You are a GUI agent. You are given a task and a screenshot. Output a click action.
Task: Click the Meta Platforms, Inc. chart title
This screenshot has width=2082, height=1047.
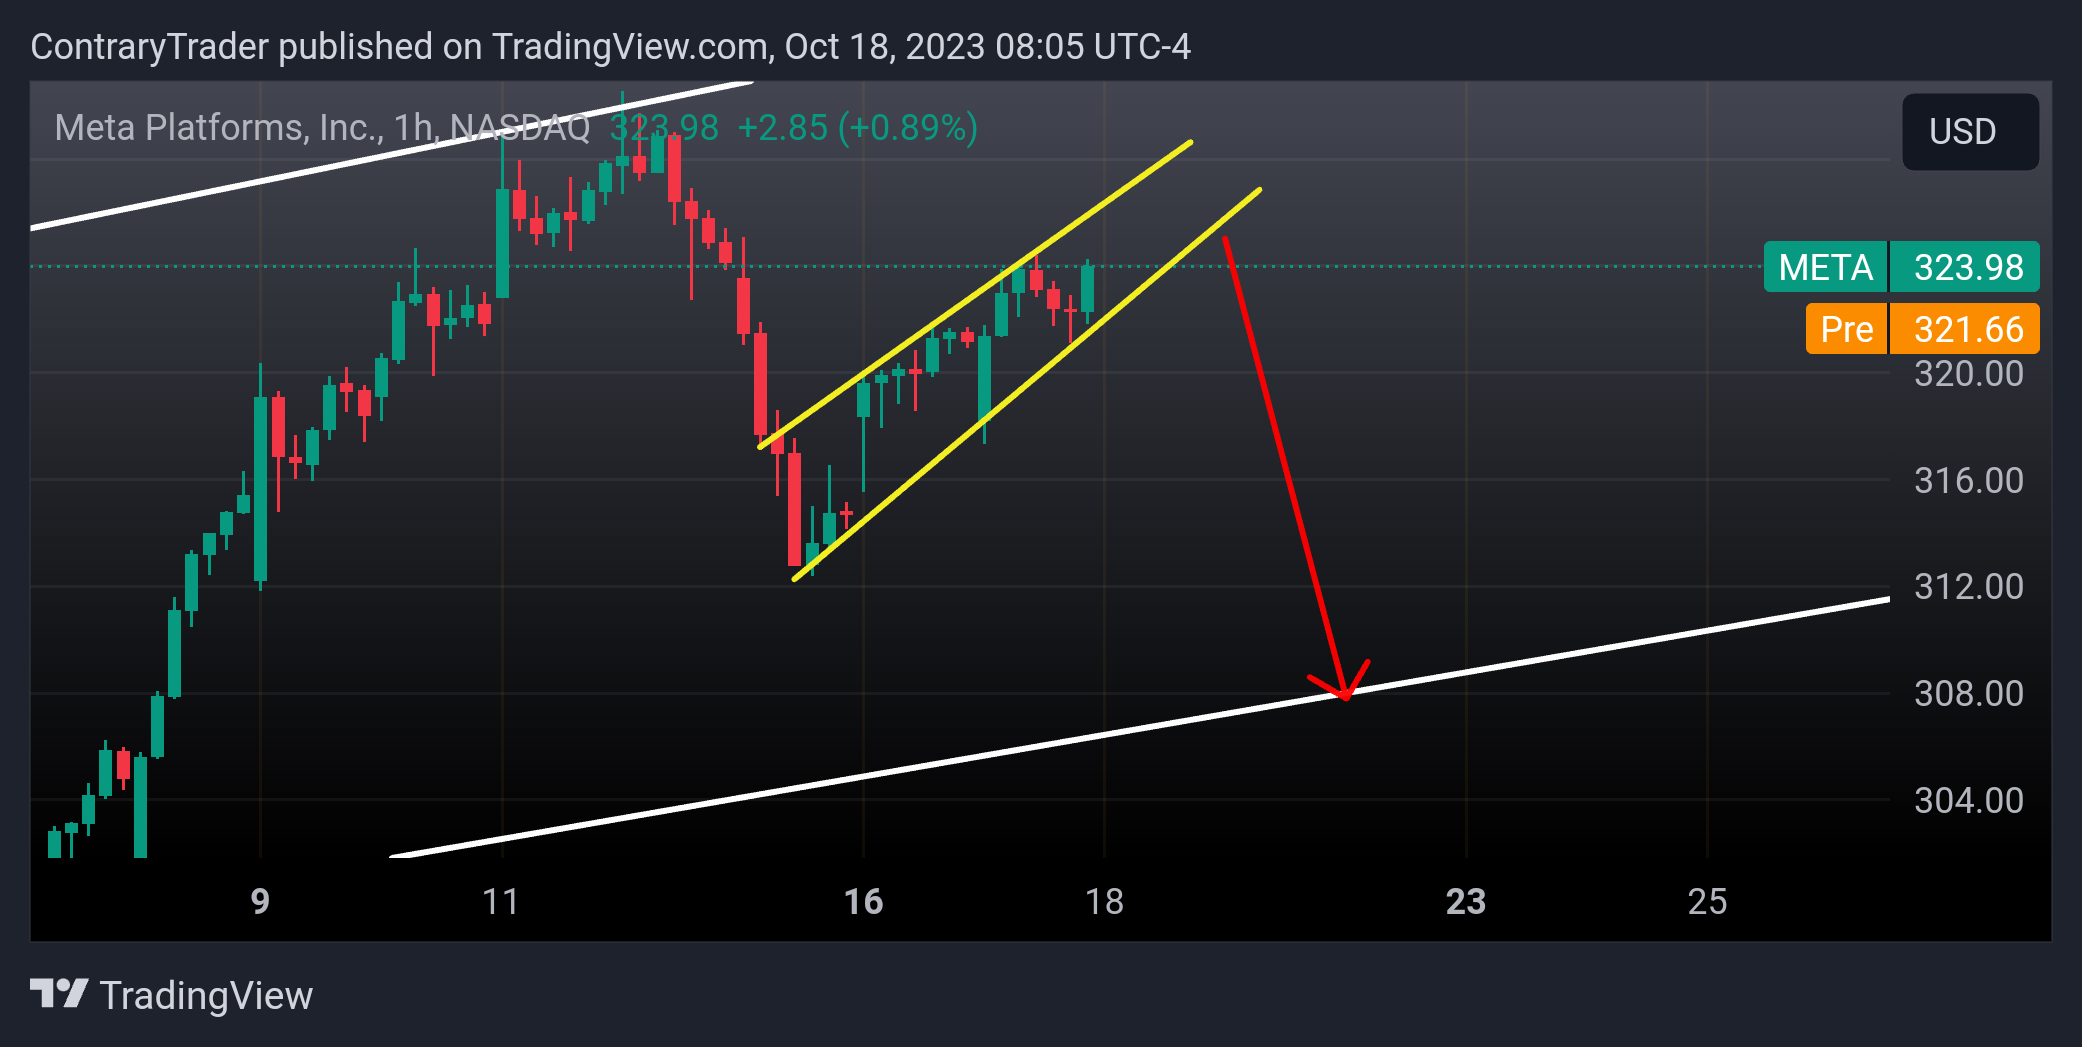pos(322,128)
